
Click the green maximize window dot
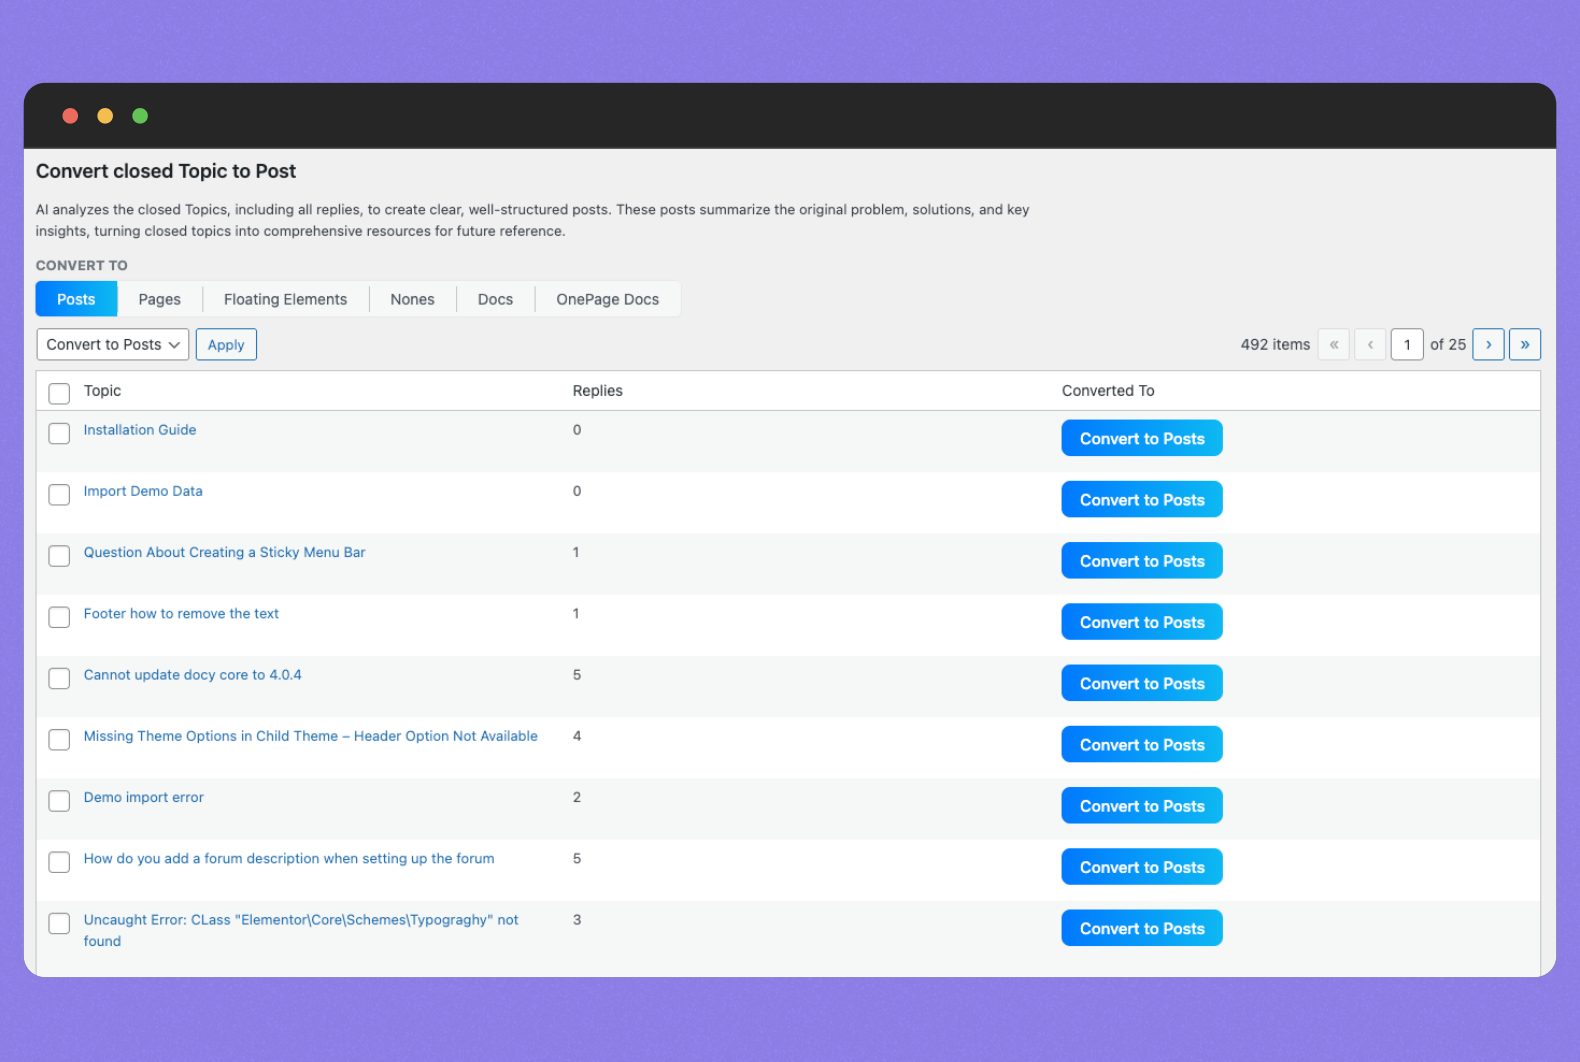[x=140, y=116]
